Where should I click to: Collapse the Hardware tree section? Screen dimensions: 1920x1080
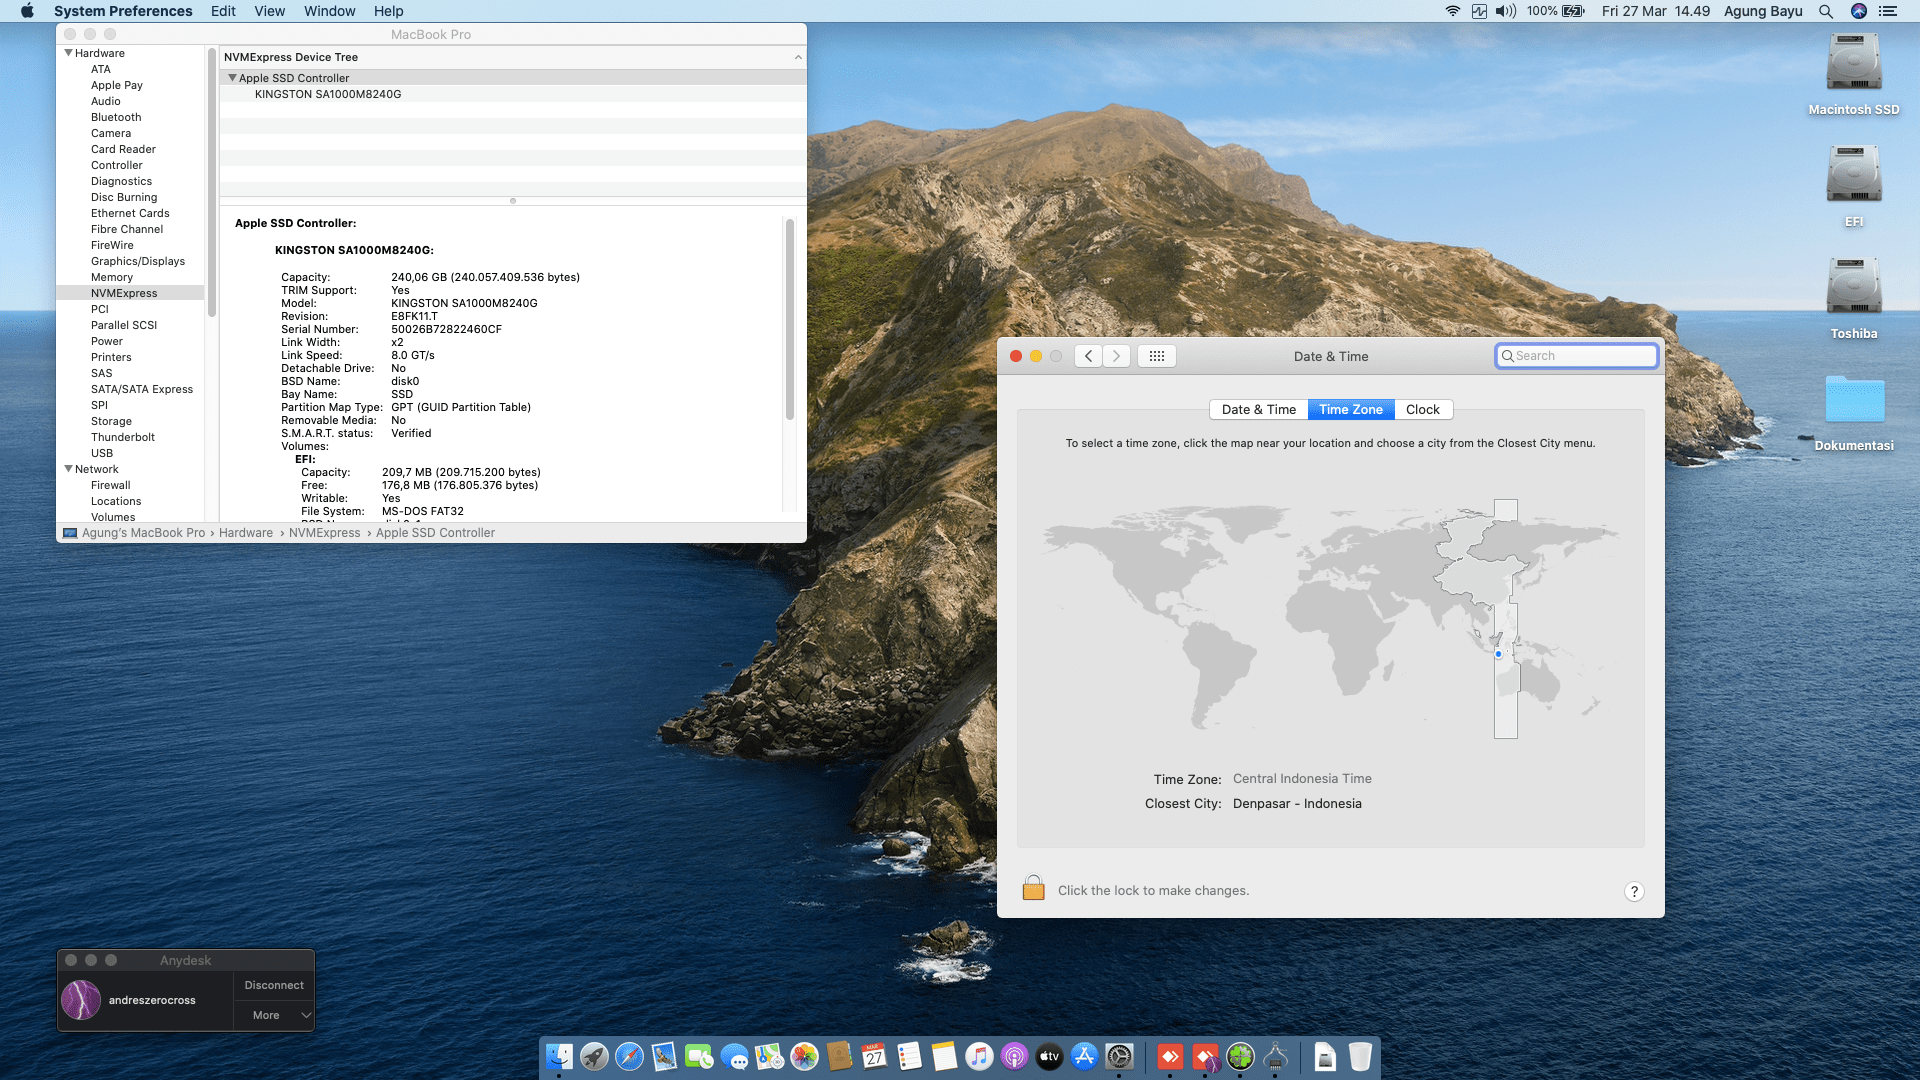click(68, 53)
